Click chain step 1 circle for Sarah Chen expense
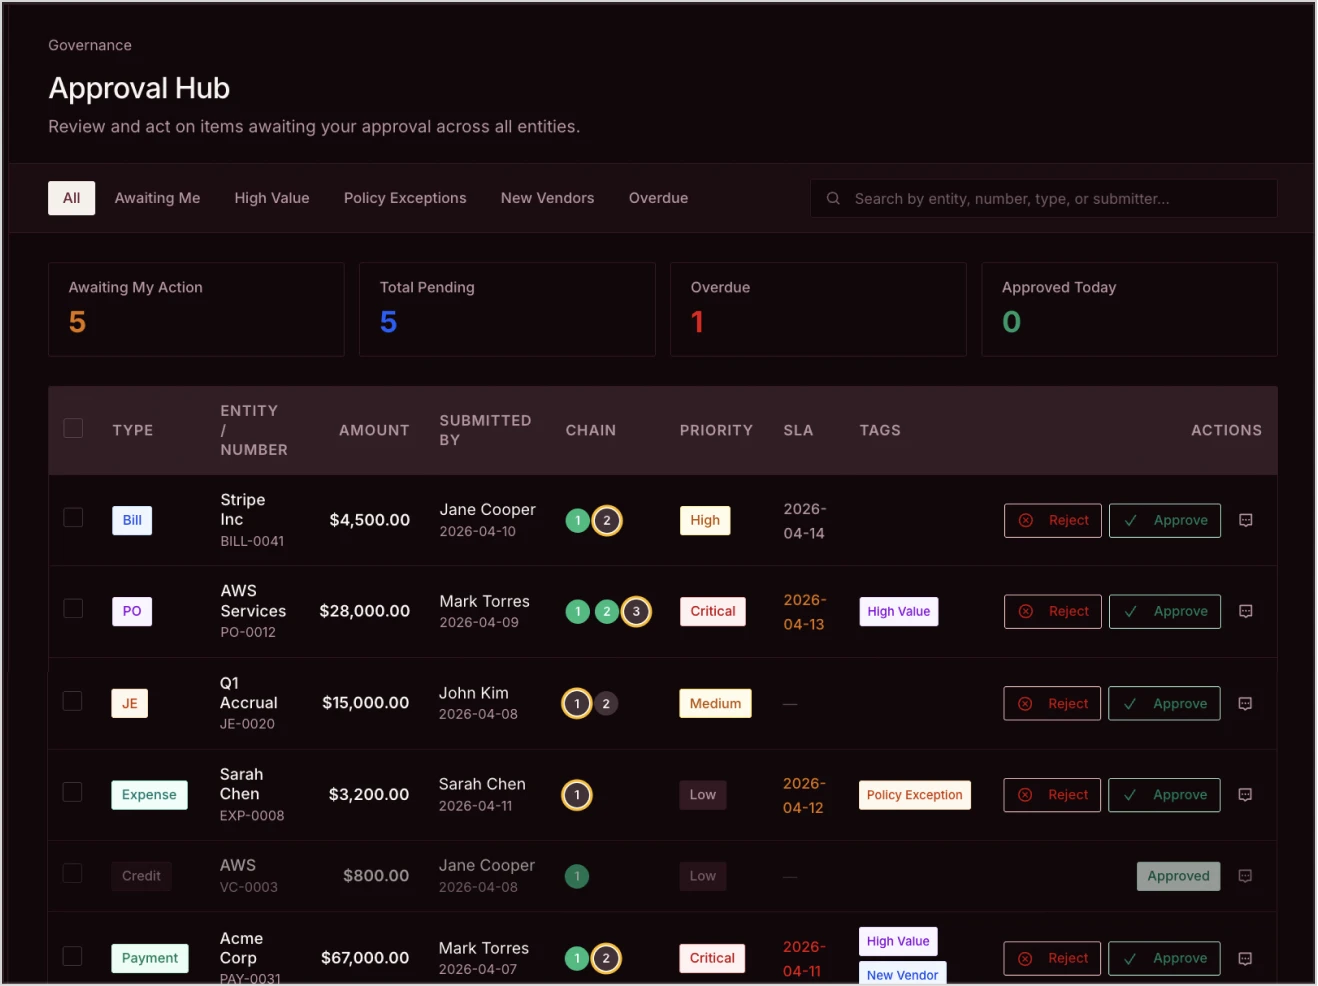This screenshot has height=986, width=1318. [577, 795]
